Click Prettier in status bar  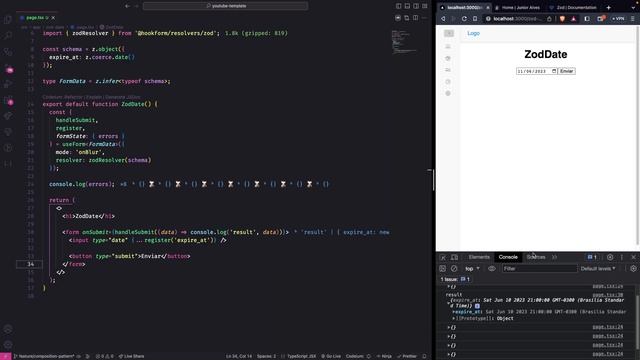click(x=407, y=356)
